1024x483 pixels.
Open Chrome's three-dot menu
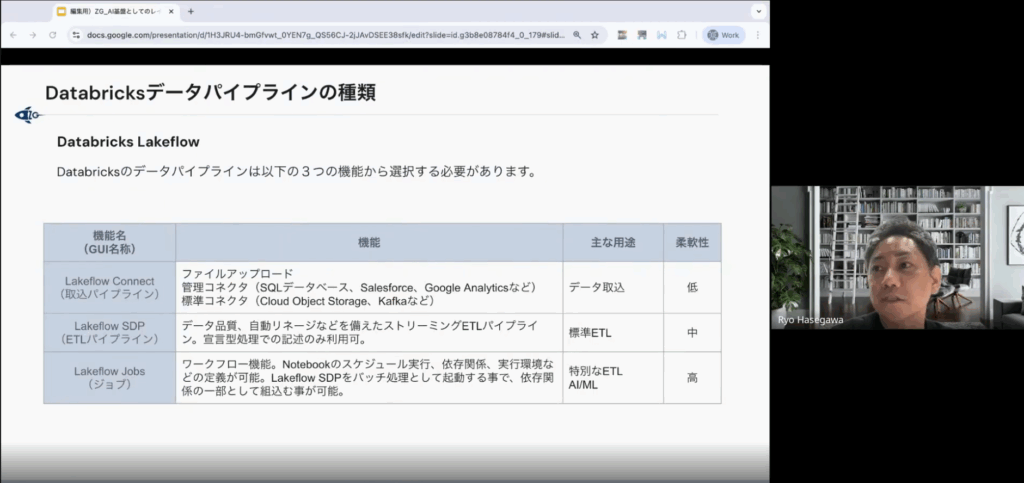(757, 34)
